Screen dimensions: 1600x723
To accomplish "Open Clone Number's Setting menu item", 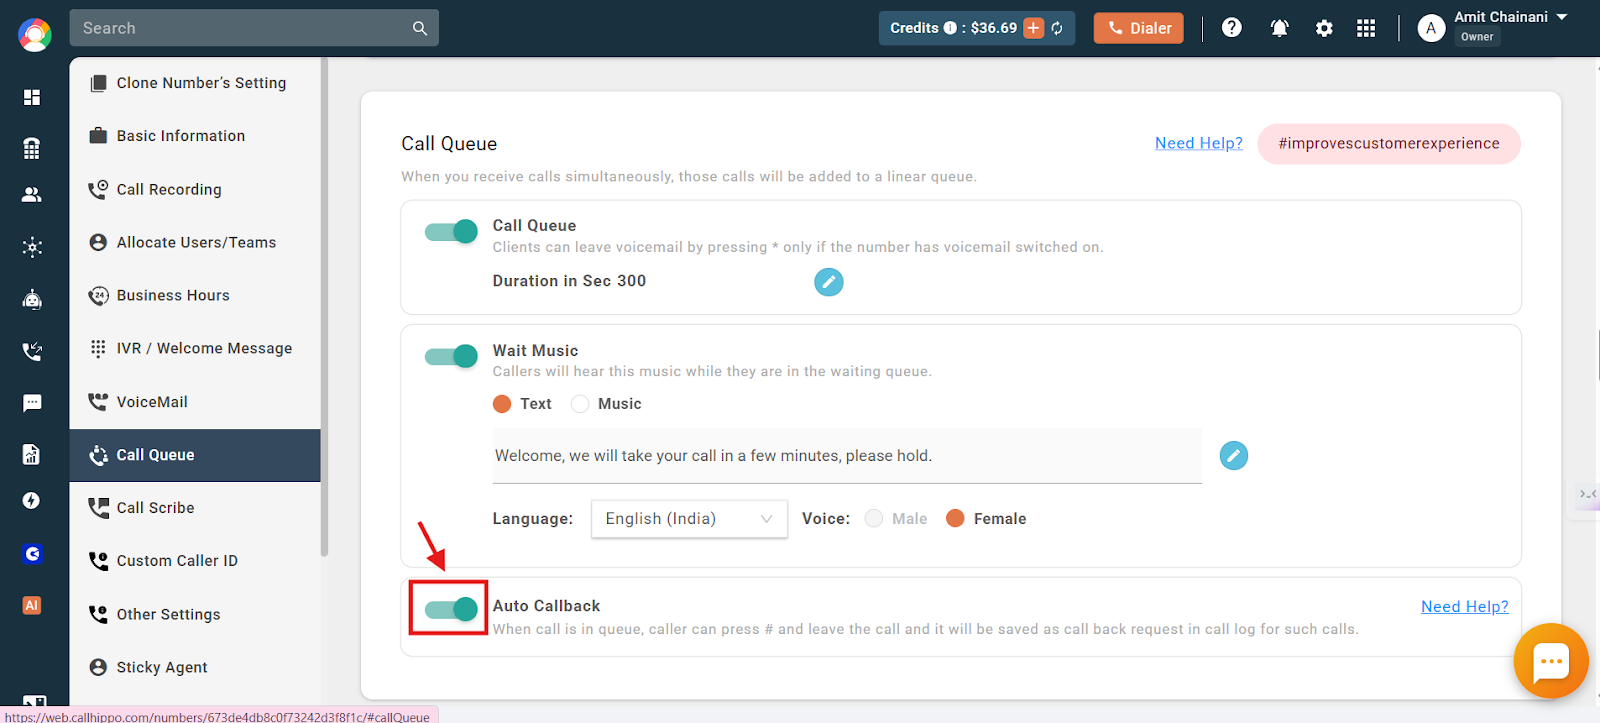I will pos(195,83).
